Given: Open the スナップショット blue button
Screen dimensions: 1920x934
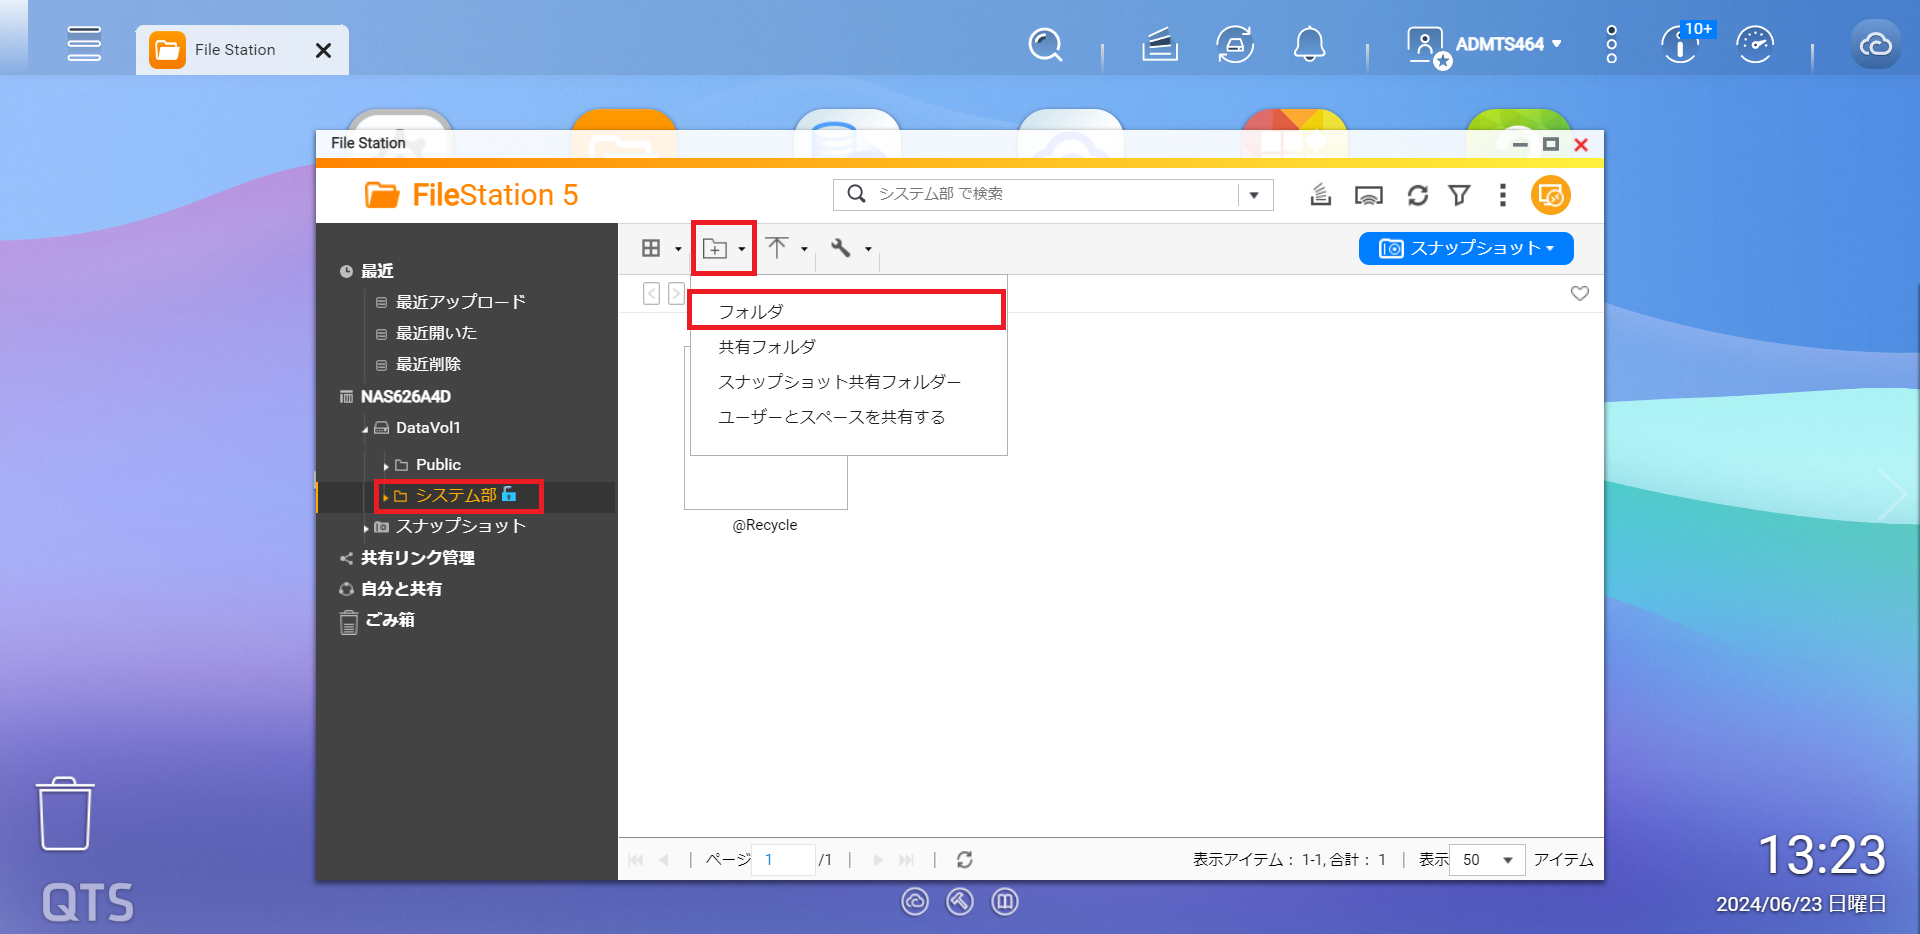Looking at the screenshot, I should point(1466,248).
